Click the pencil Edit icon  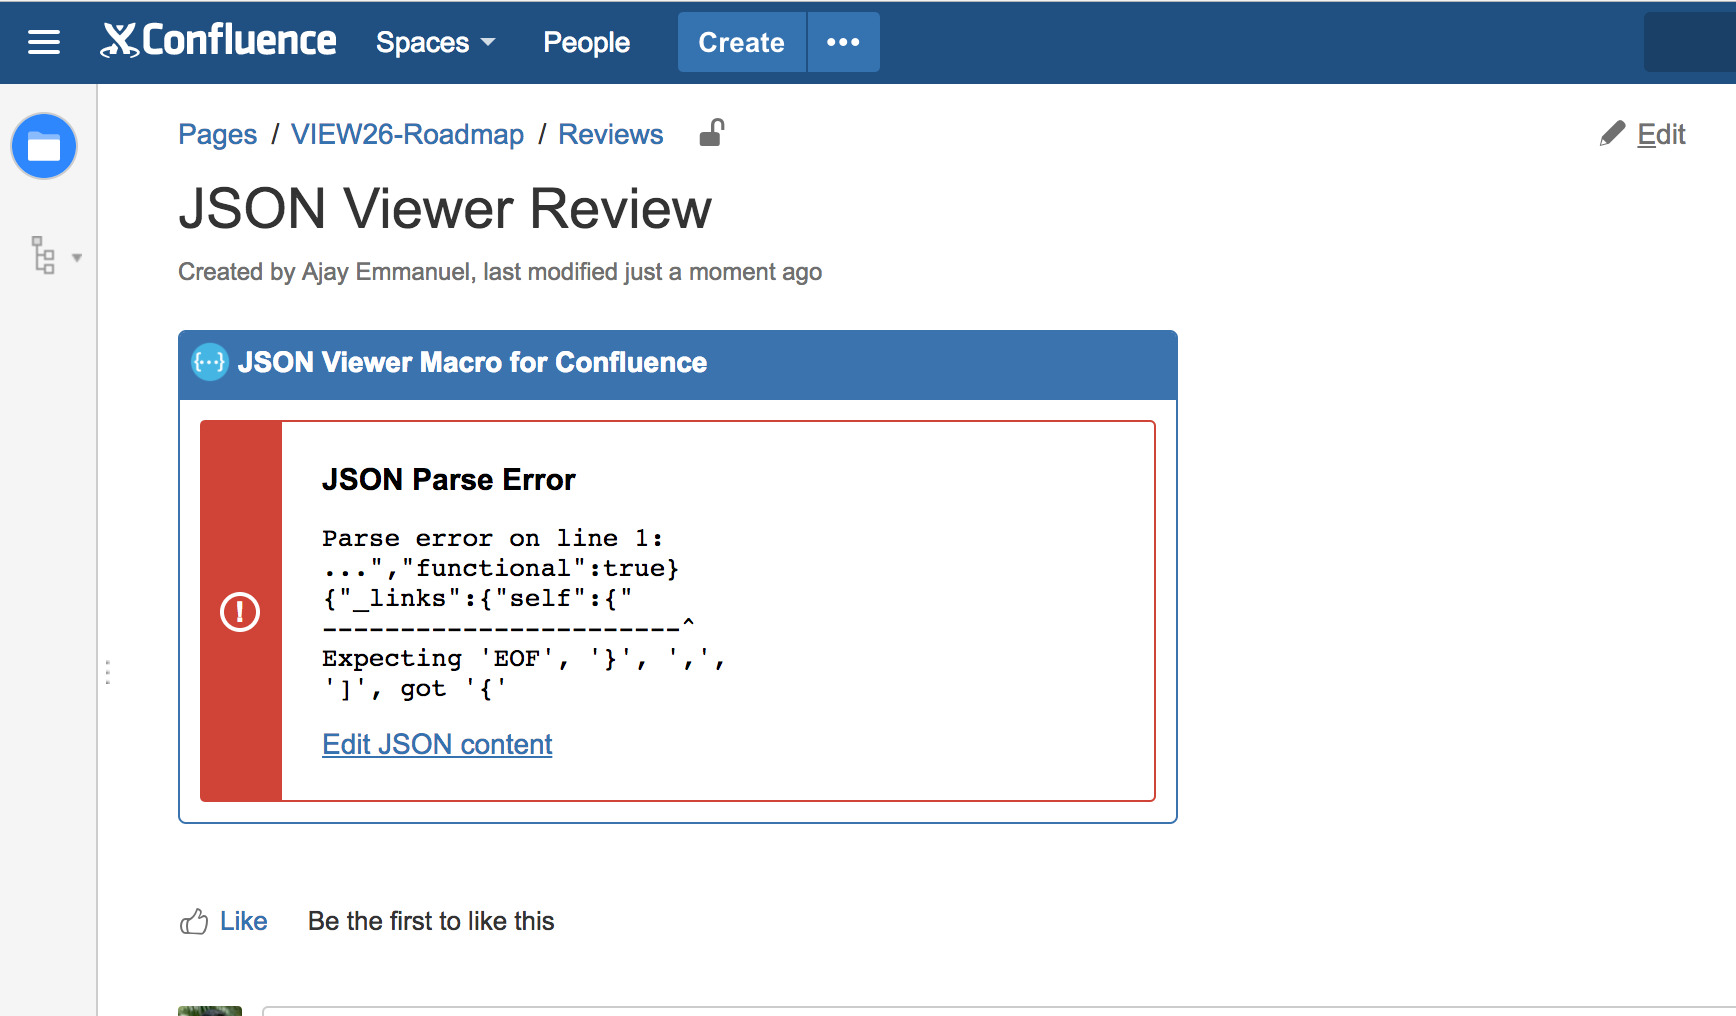(1612, 134)
